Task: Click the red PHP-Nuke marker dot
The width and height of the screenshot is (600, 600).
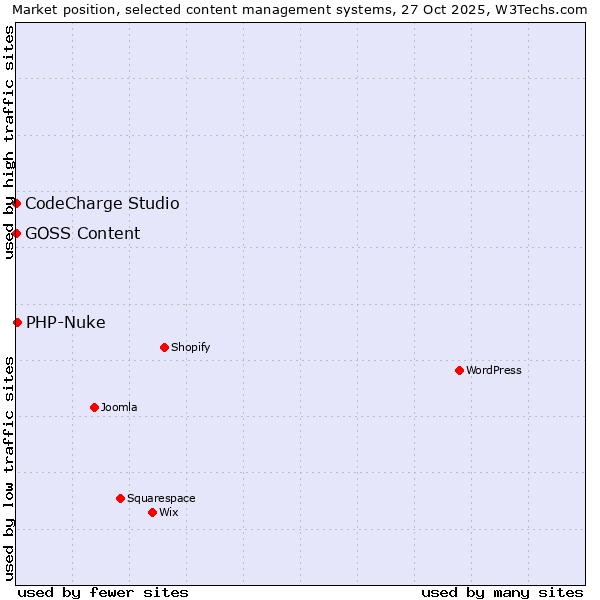Action: (17, 322)
